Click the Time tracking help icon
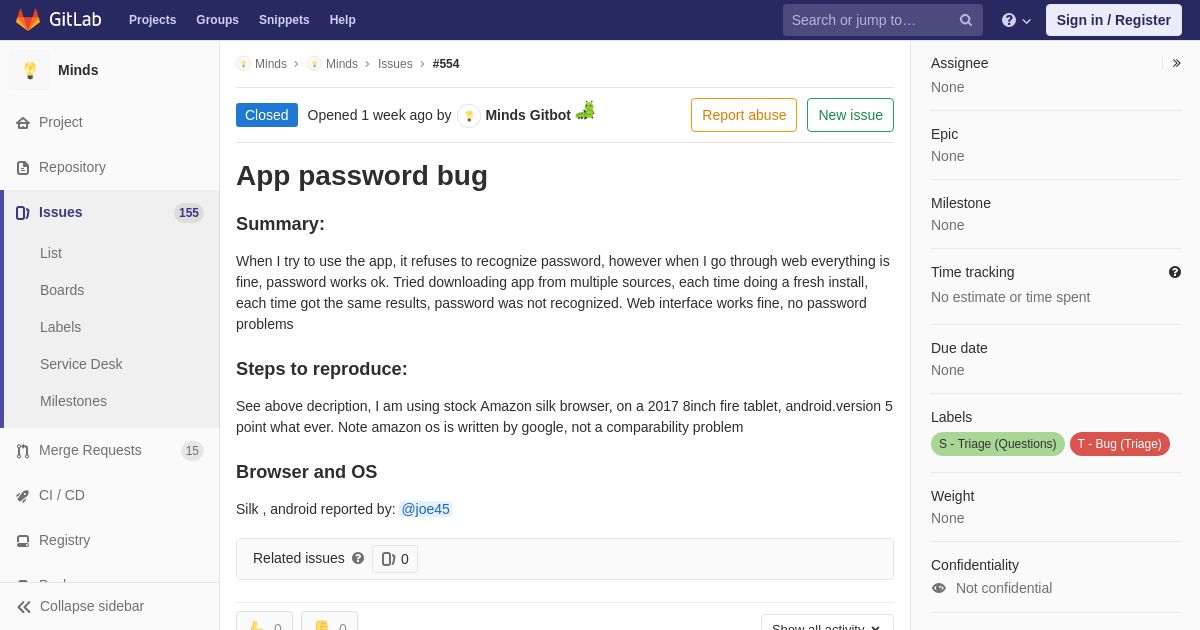Viewport: 1200px width, 630px height. coord(1175,272)
